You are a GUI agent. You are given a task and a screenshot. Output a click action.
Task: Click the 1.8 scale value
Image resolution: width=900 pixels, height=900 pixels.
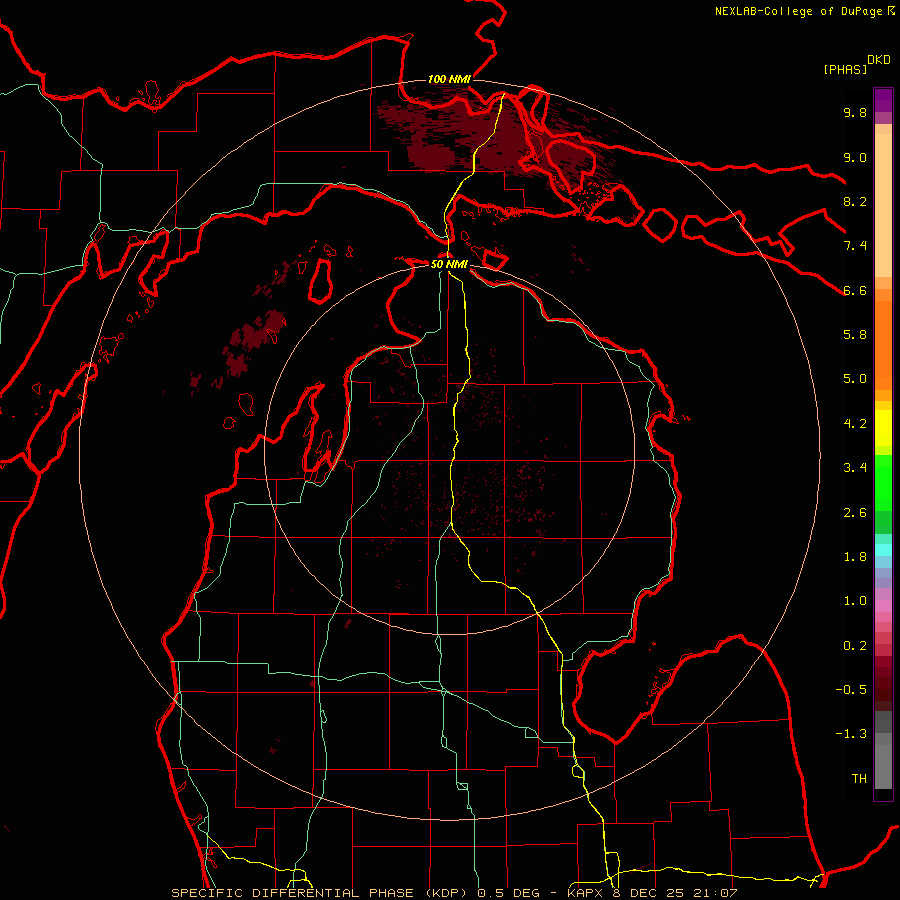pyautogui.click(x=855, y=557)
